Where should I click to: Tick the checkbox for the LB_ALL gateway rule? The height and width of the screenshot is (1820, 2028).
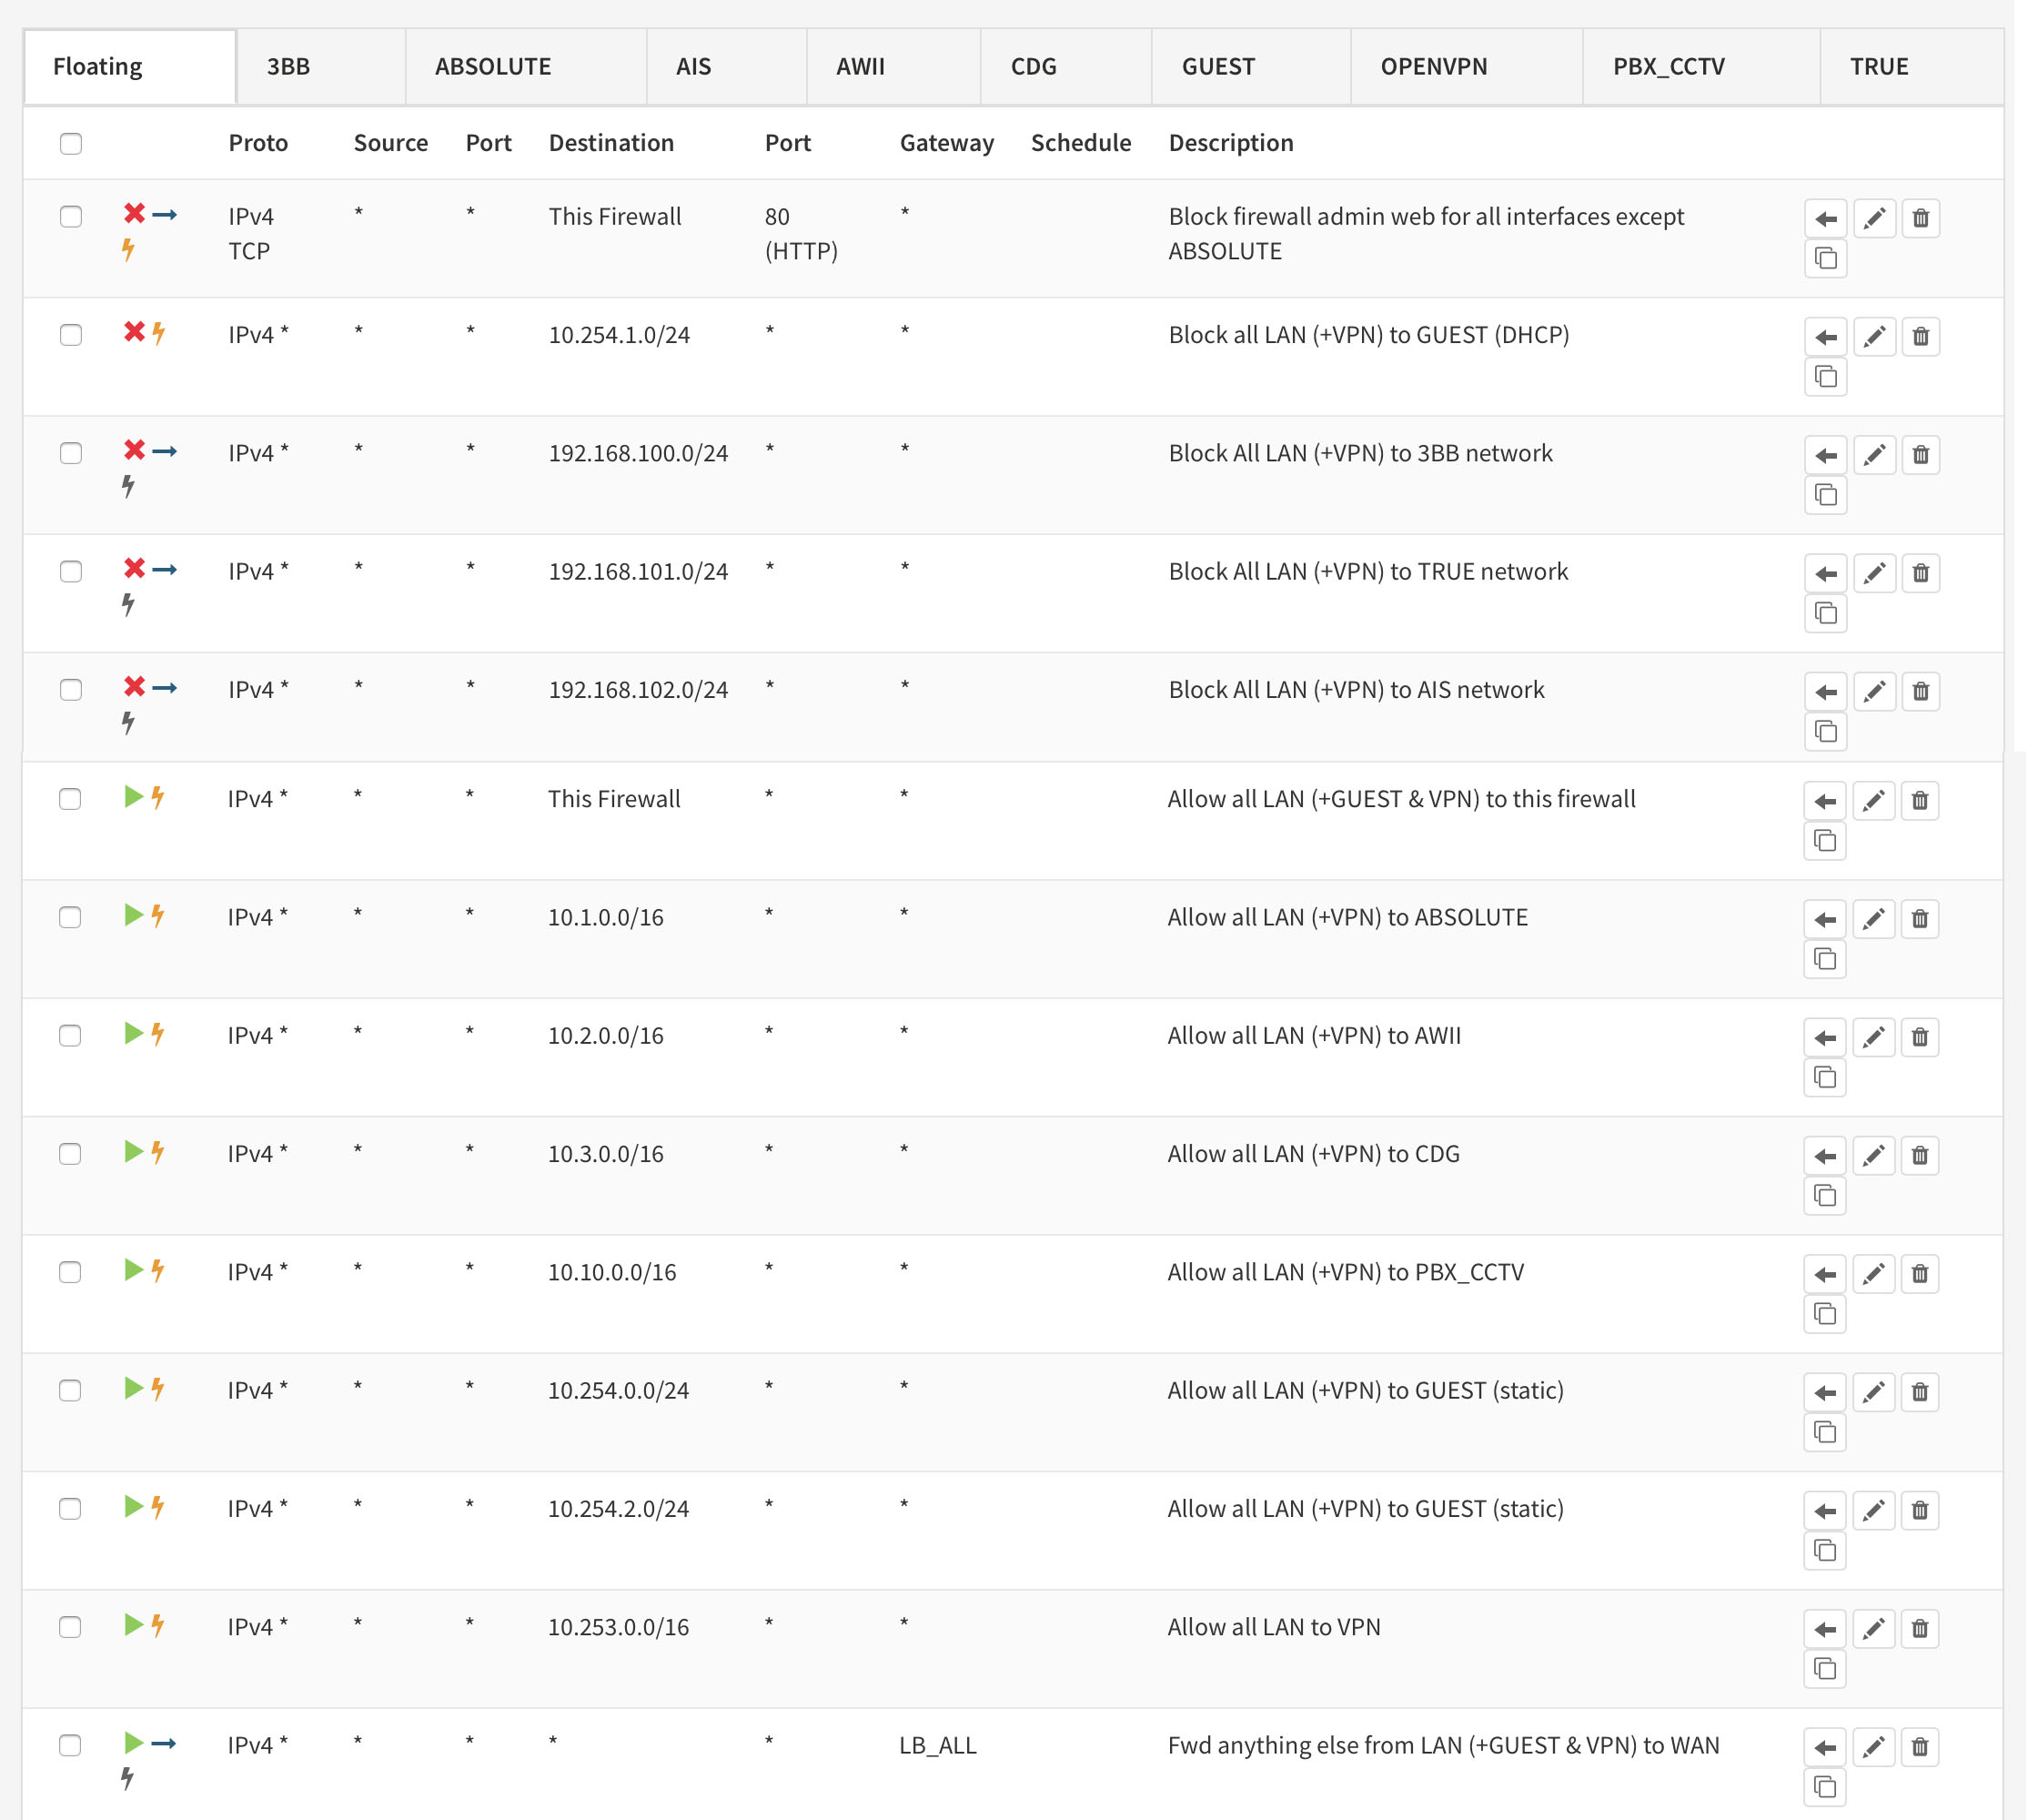pyautogui.click(x=70, y=1745)
